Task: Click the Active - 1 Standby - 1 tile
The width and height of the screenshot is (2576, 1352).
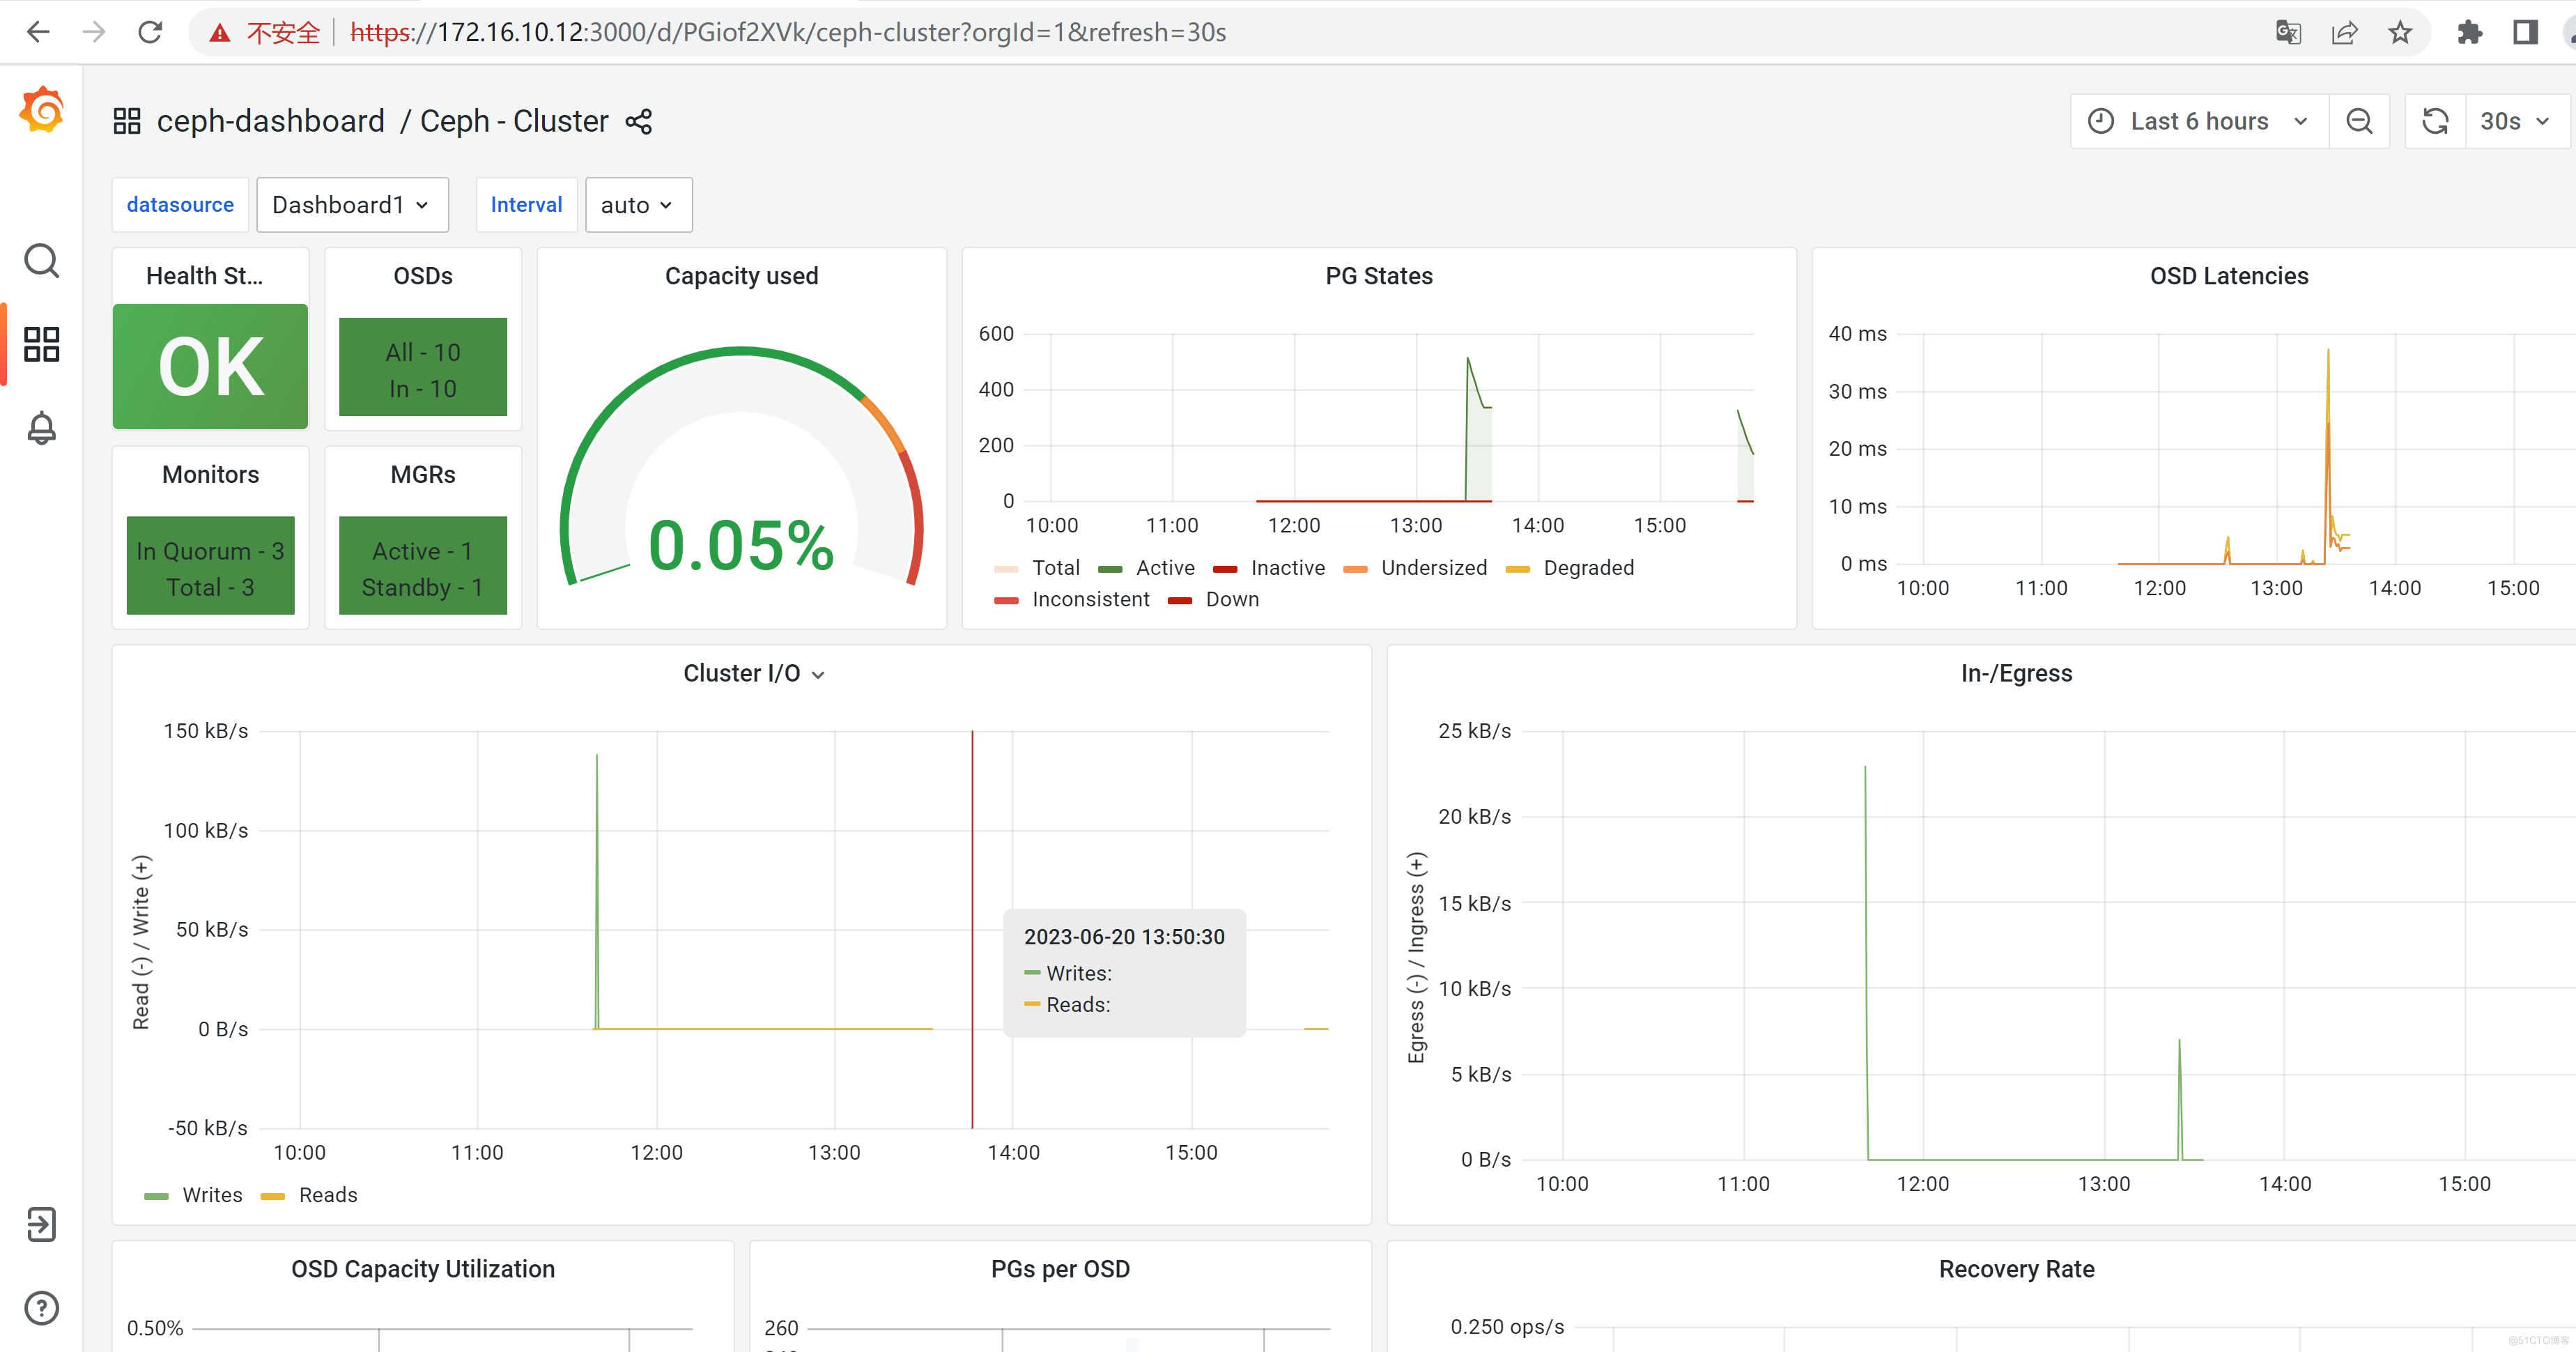Action: [x=423, y=565]
